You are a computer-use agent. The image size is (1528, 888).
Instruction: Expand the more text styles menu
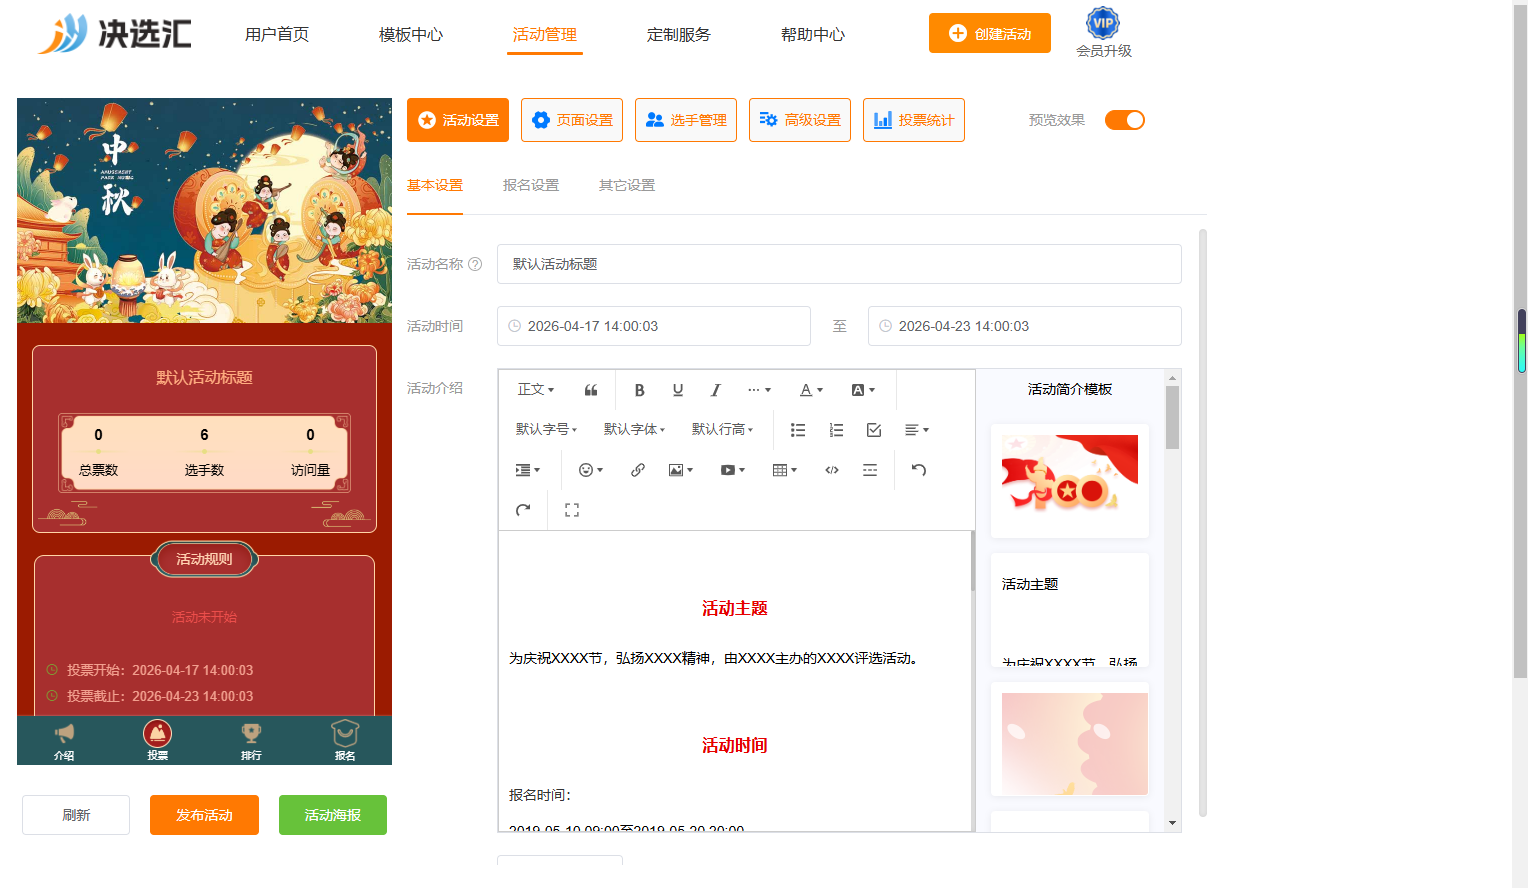(760, 390)
